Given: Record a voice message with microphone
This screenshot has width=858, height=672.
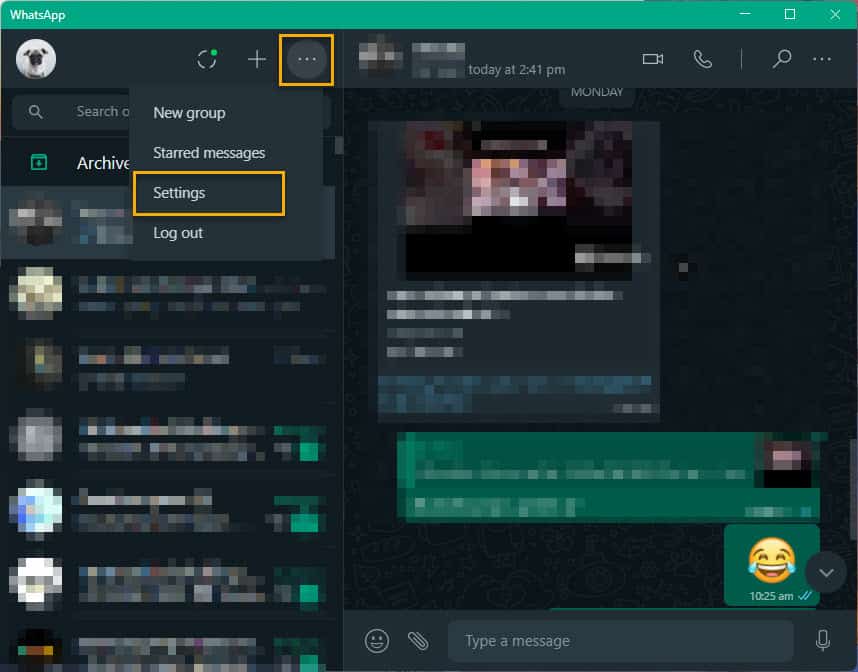Looking at the screenshot, I should tap(822, 640).
